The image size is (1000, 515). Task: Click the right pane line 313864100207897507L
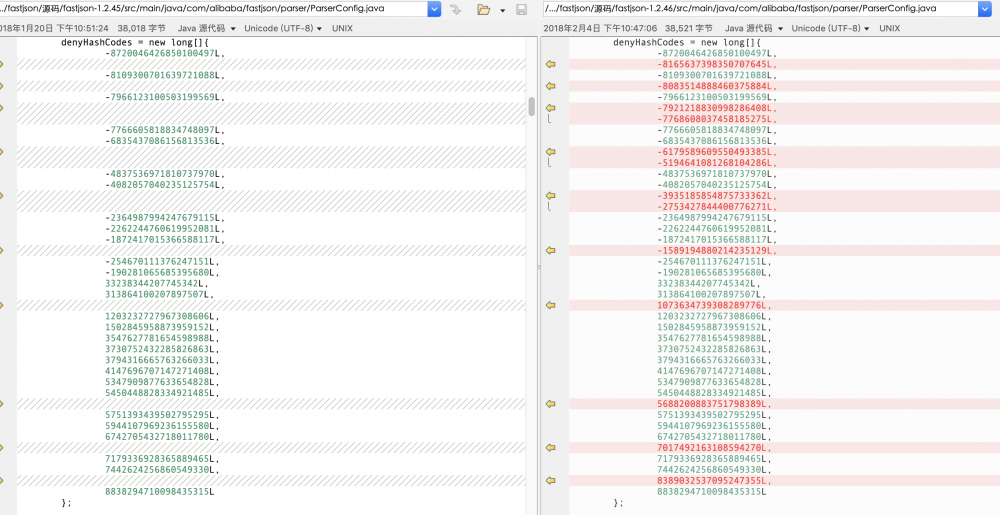(712, 294)
